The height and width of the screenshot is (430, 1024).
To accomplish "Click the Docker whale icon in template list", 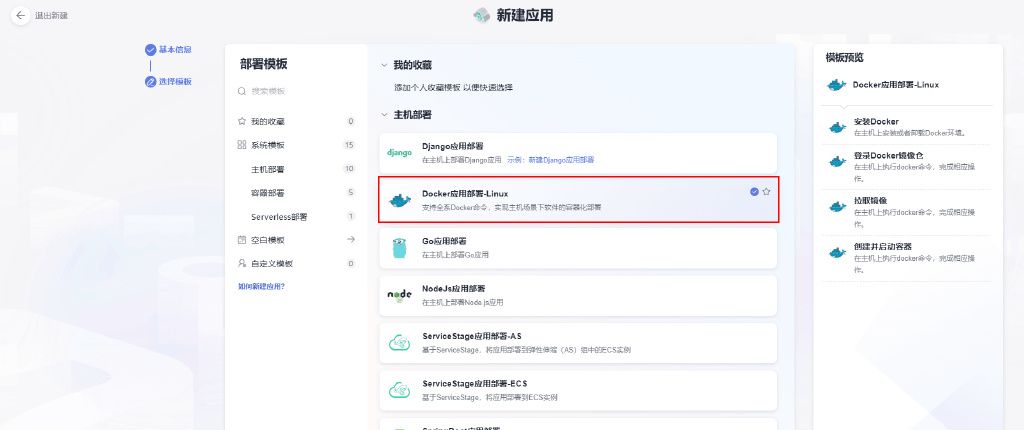I will (x=399, y=200).
